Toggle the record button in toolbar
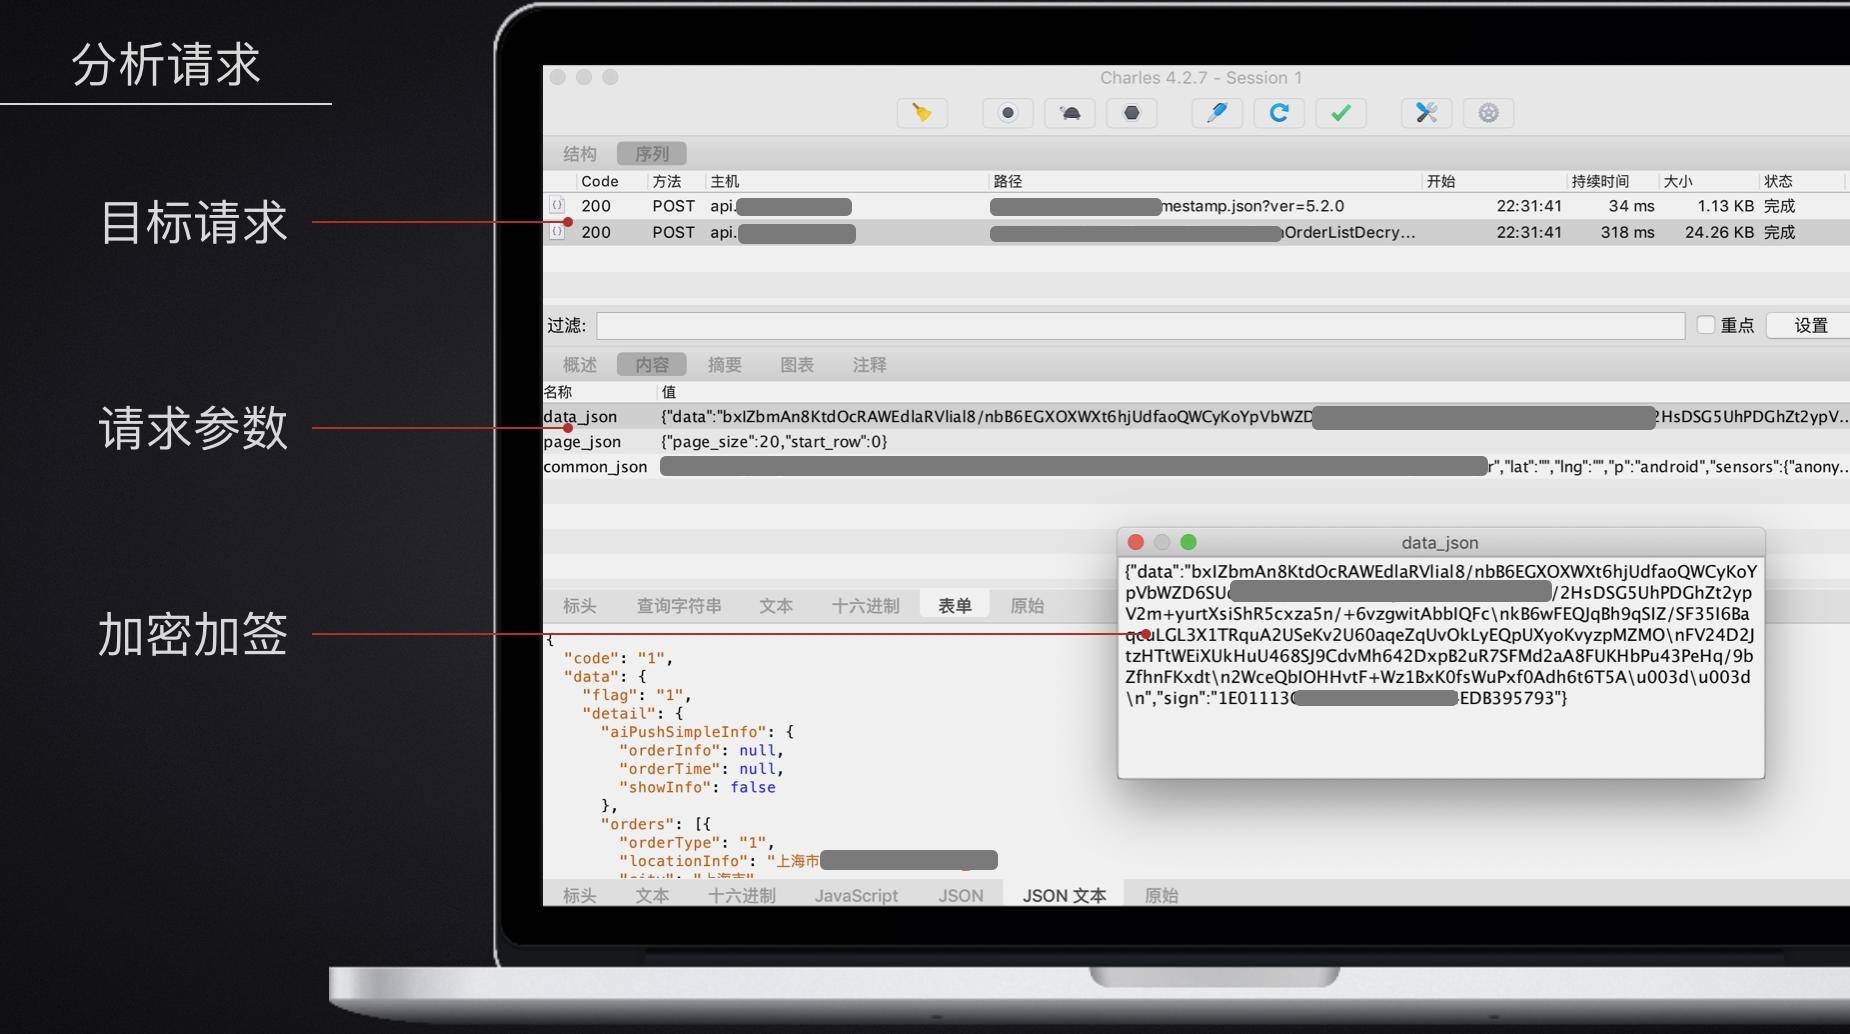Screen dimensions: 1850x1034 coord(1008,113)
